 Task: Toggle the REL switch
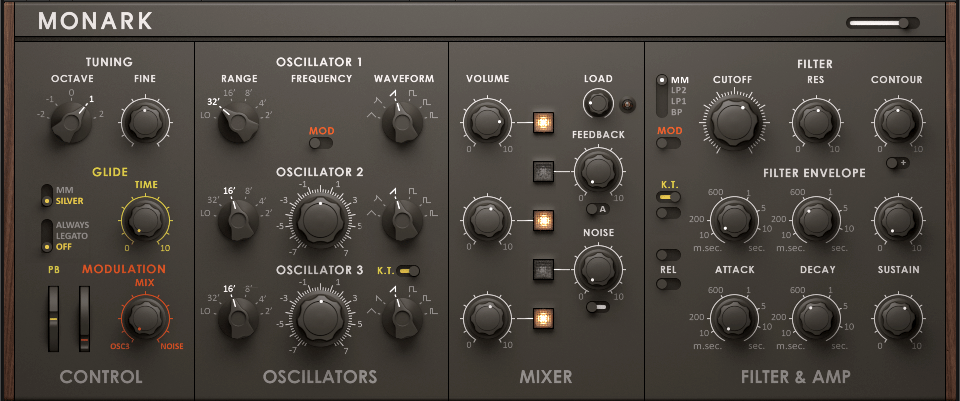668,284
